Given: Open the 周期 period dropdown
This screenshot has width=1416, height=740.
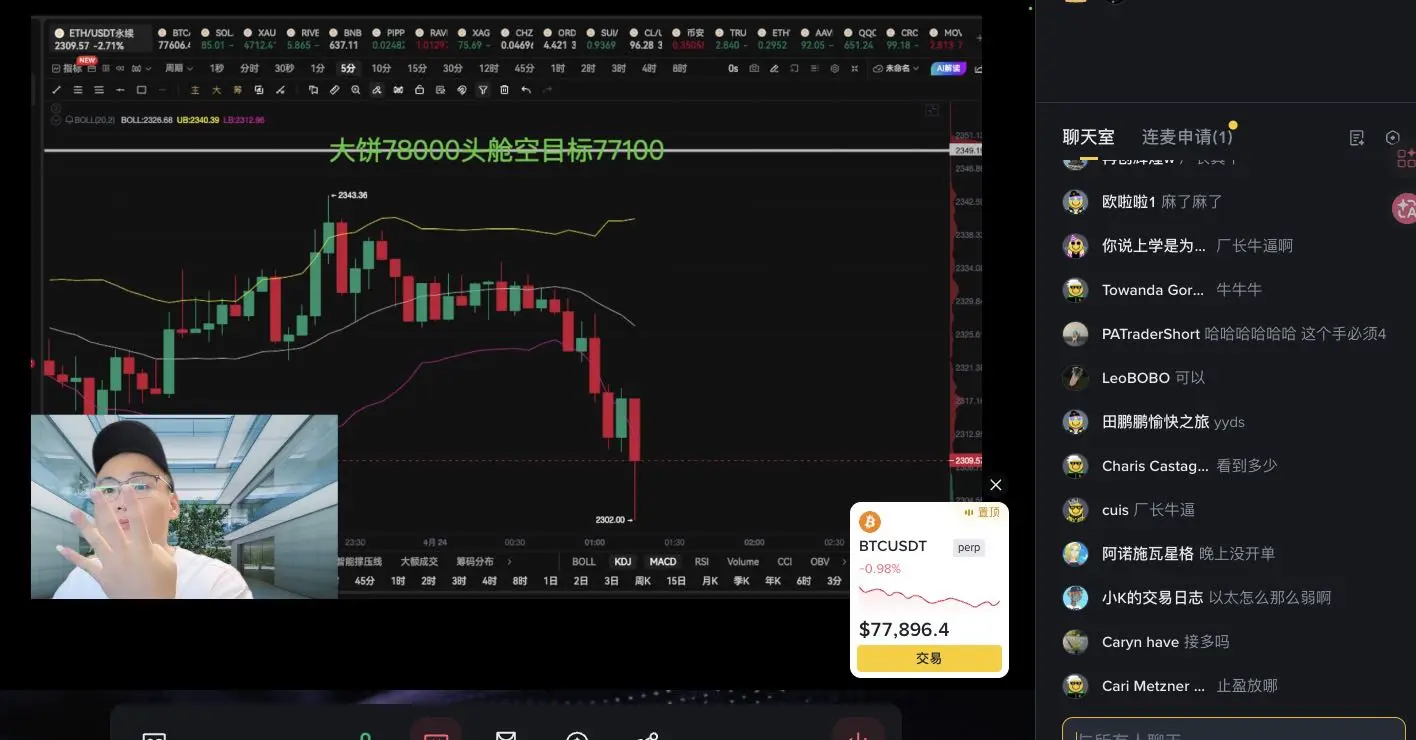Looking at the screenshot, I should [178, 68].
